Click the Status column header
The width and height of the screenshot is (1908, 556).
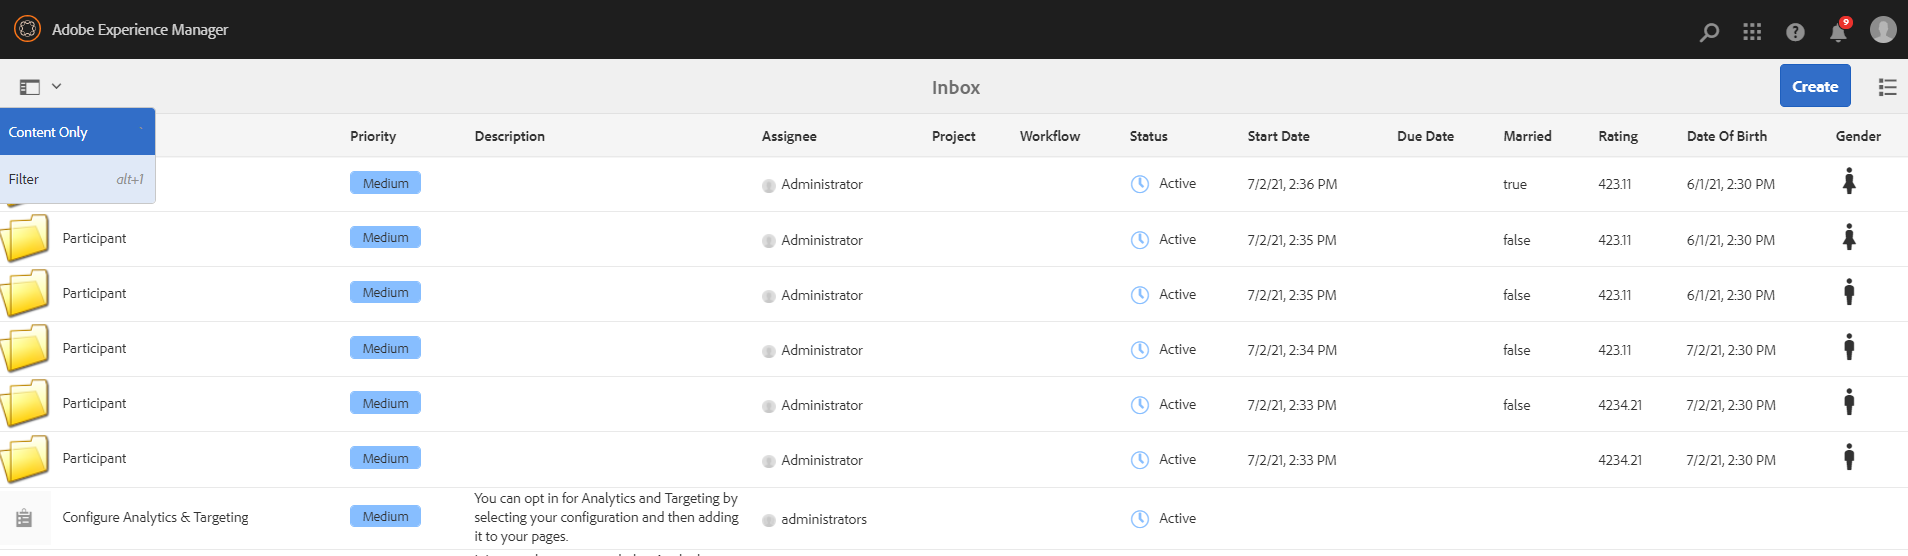tap(1148, 136)
